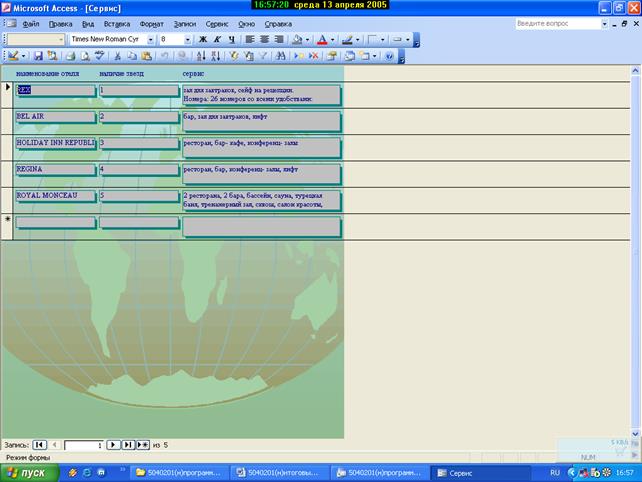The width and height of the screenshot is (642, 482).
Task: Apply fill/back color bucket
Action: coord(297,39)
